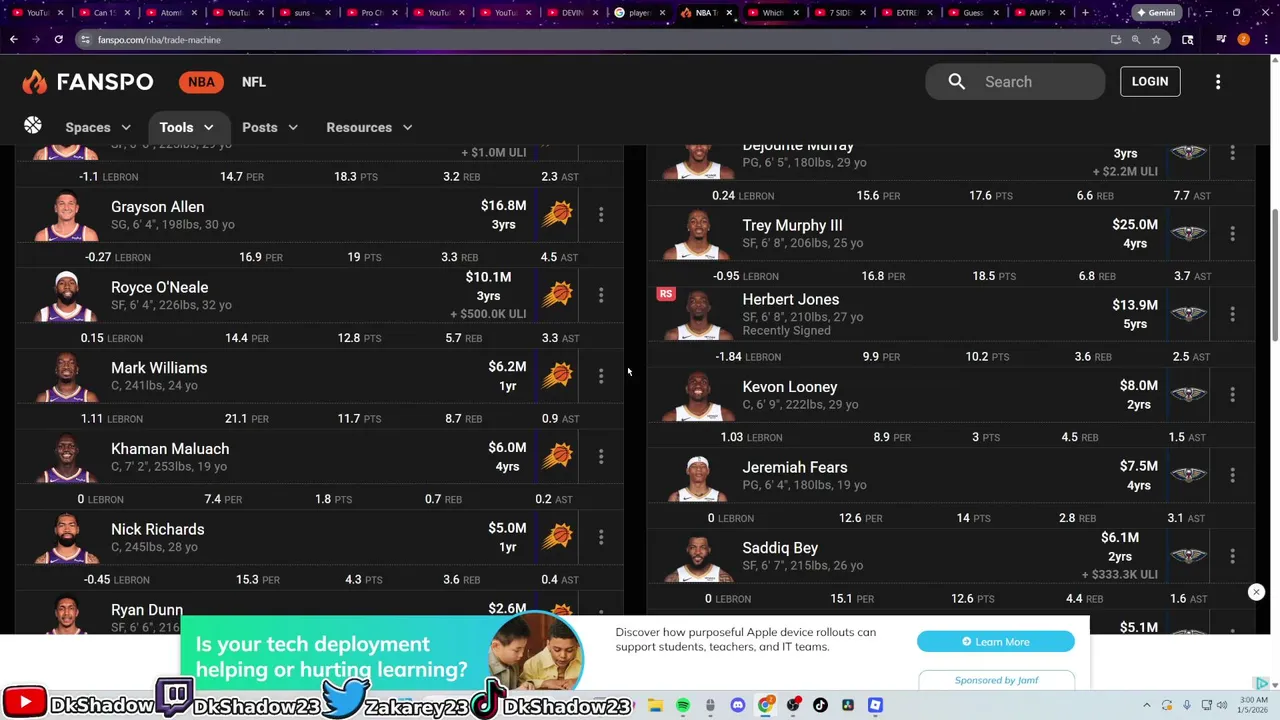
Task: Switch to the NFL league
Action: [x=253, y=82]
